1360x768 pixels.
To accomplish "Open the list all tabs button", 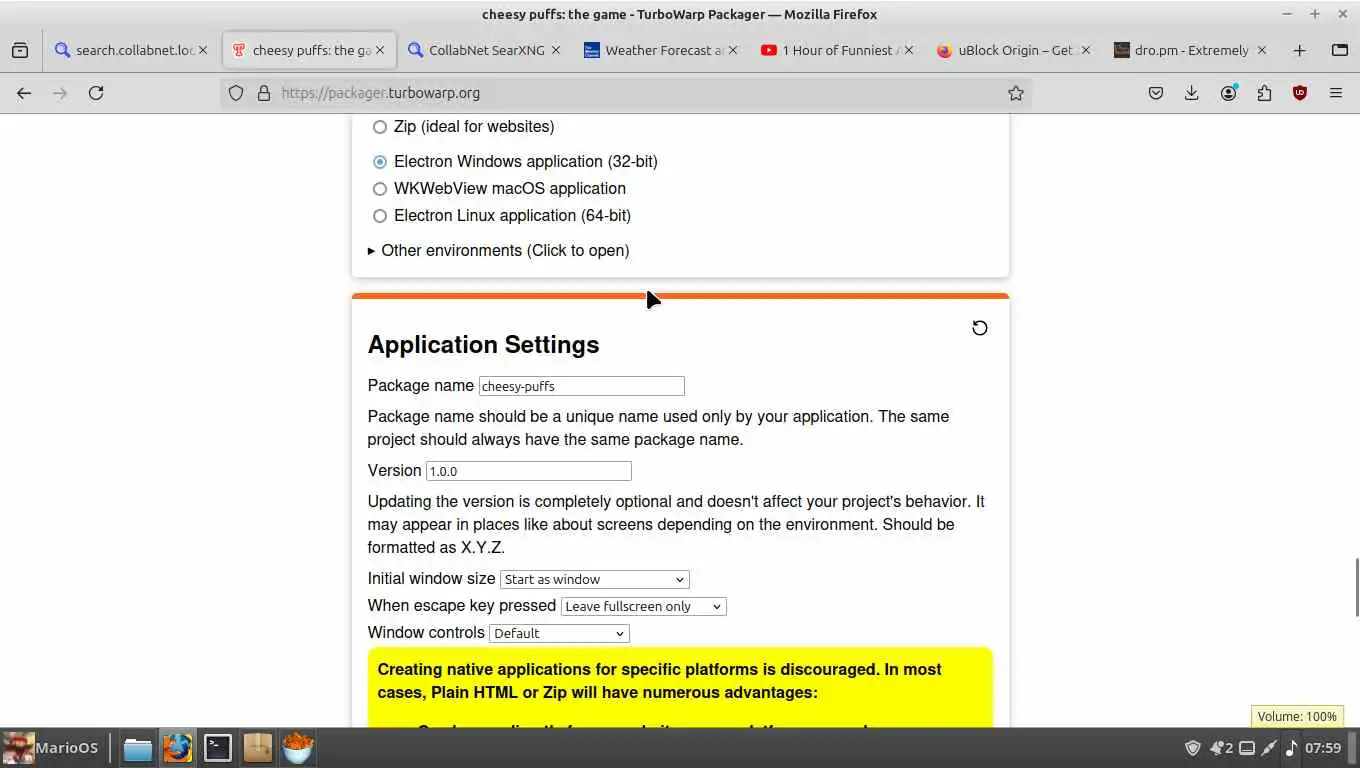I will [x=1340, y=50].
